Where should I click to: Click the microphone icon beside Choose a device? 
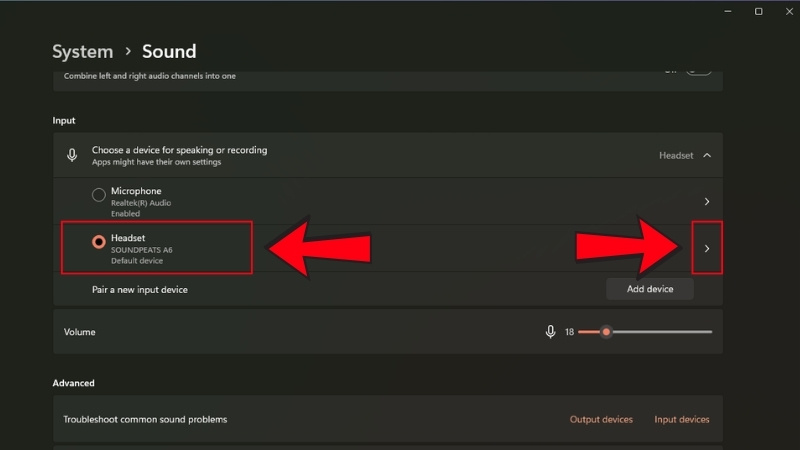(x=72, y=155)
